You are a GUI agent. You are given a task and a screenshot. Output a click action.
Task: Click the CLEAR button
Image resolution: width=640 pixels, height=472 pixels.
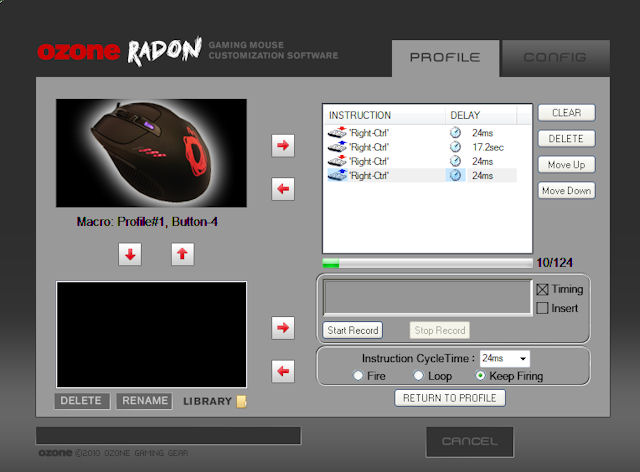coord(567,113)
